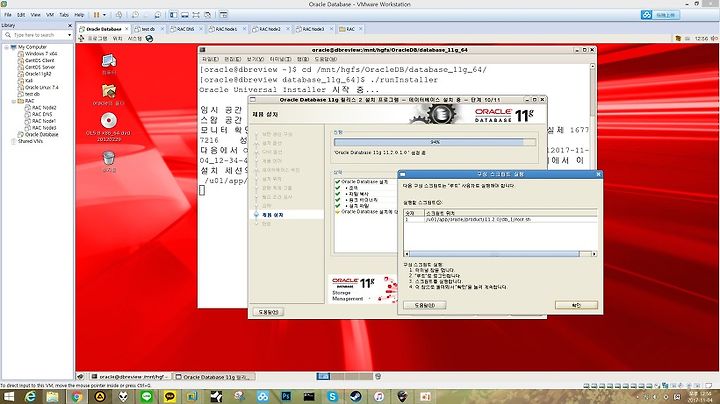Screen dimensions: 720x404
Task: Open the VM menu
Action: pos(50,15)
